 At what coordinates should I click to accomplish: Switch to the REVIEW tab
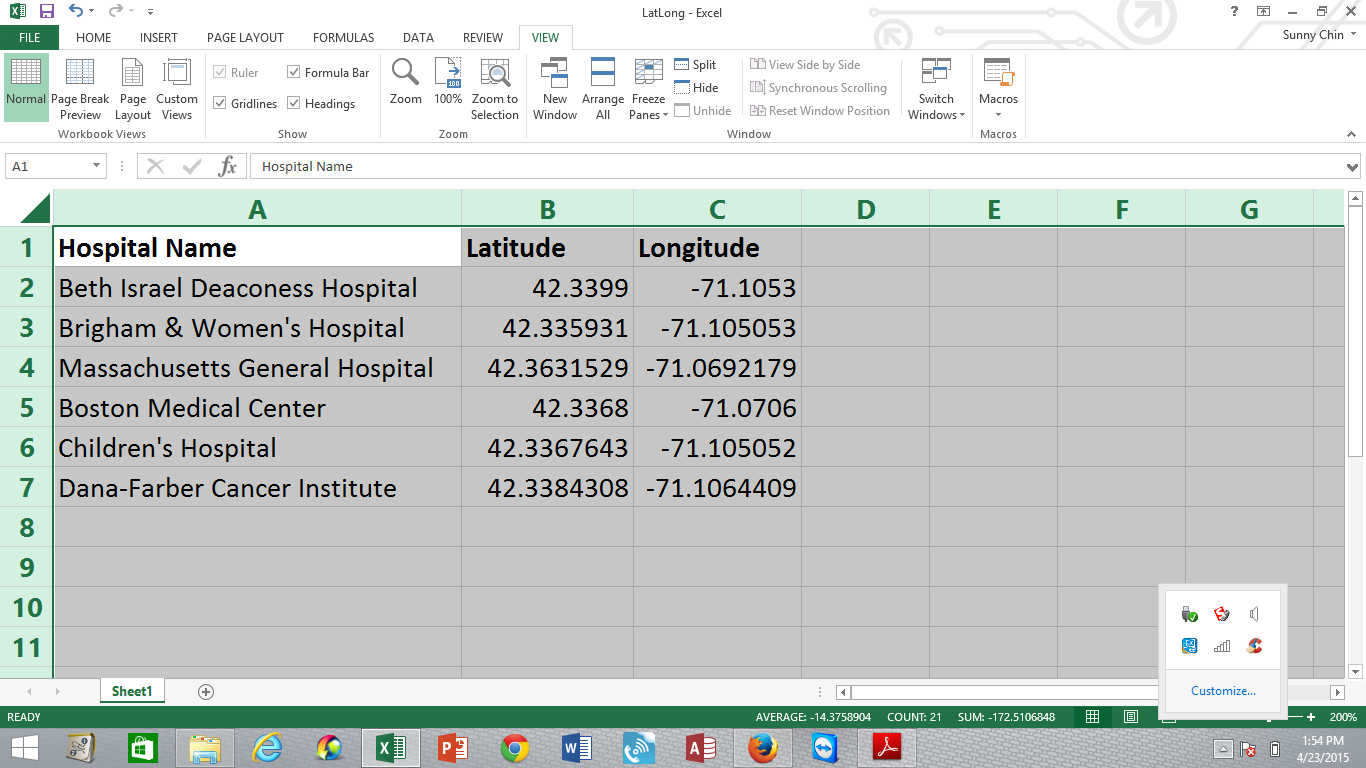coord(483,38)
